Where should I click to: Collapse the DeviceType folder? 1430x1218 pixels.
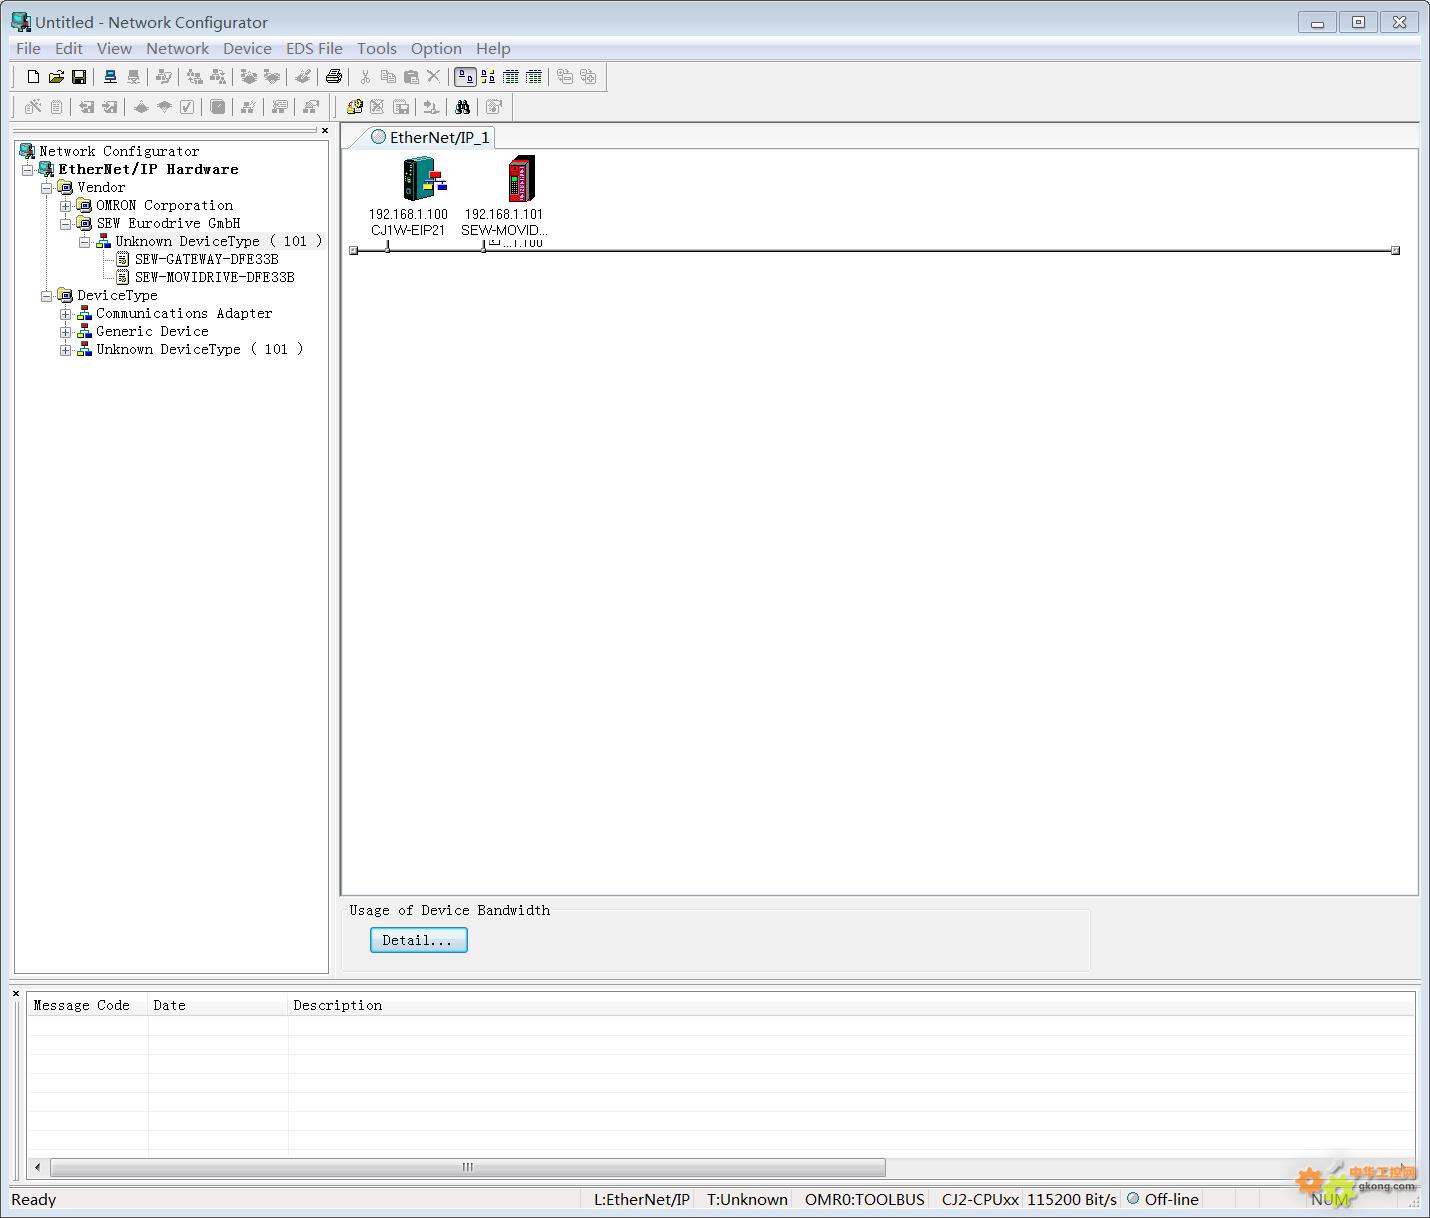[47, 296]
